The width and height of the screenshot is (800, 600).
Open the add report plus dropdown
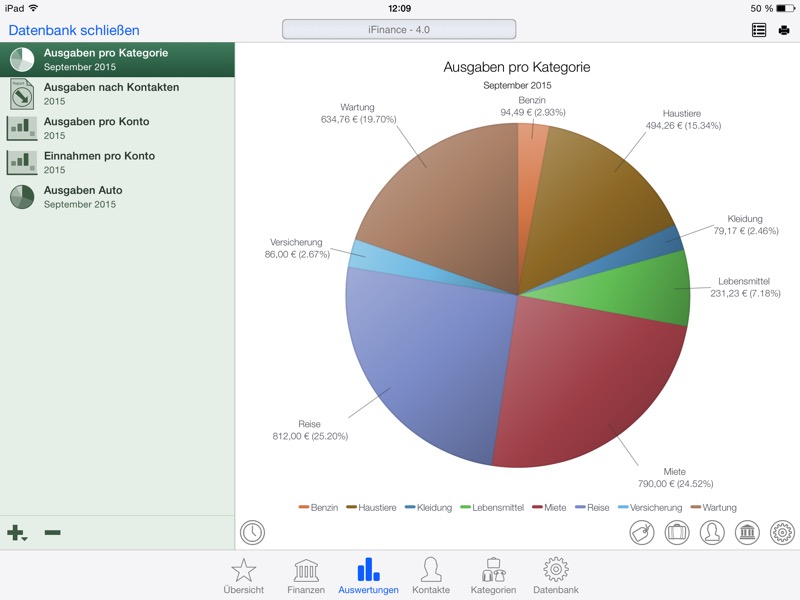(x=17, y=533)
